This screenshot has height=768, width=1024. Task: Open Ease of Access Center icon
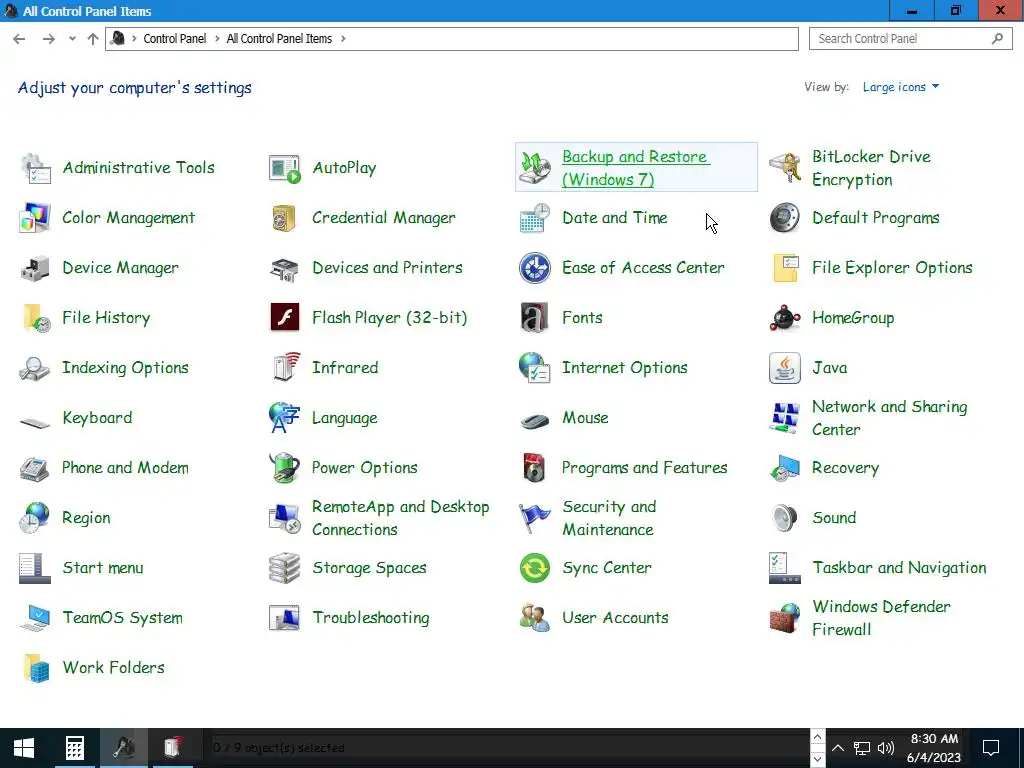coord(535,268)
